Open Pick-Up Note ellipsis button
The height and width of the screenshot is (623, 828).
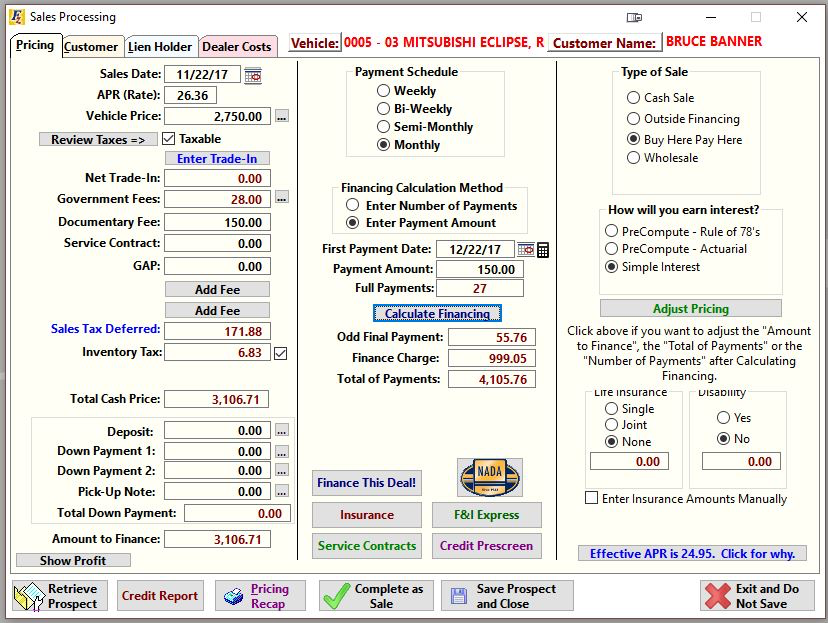[282, 492]
